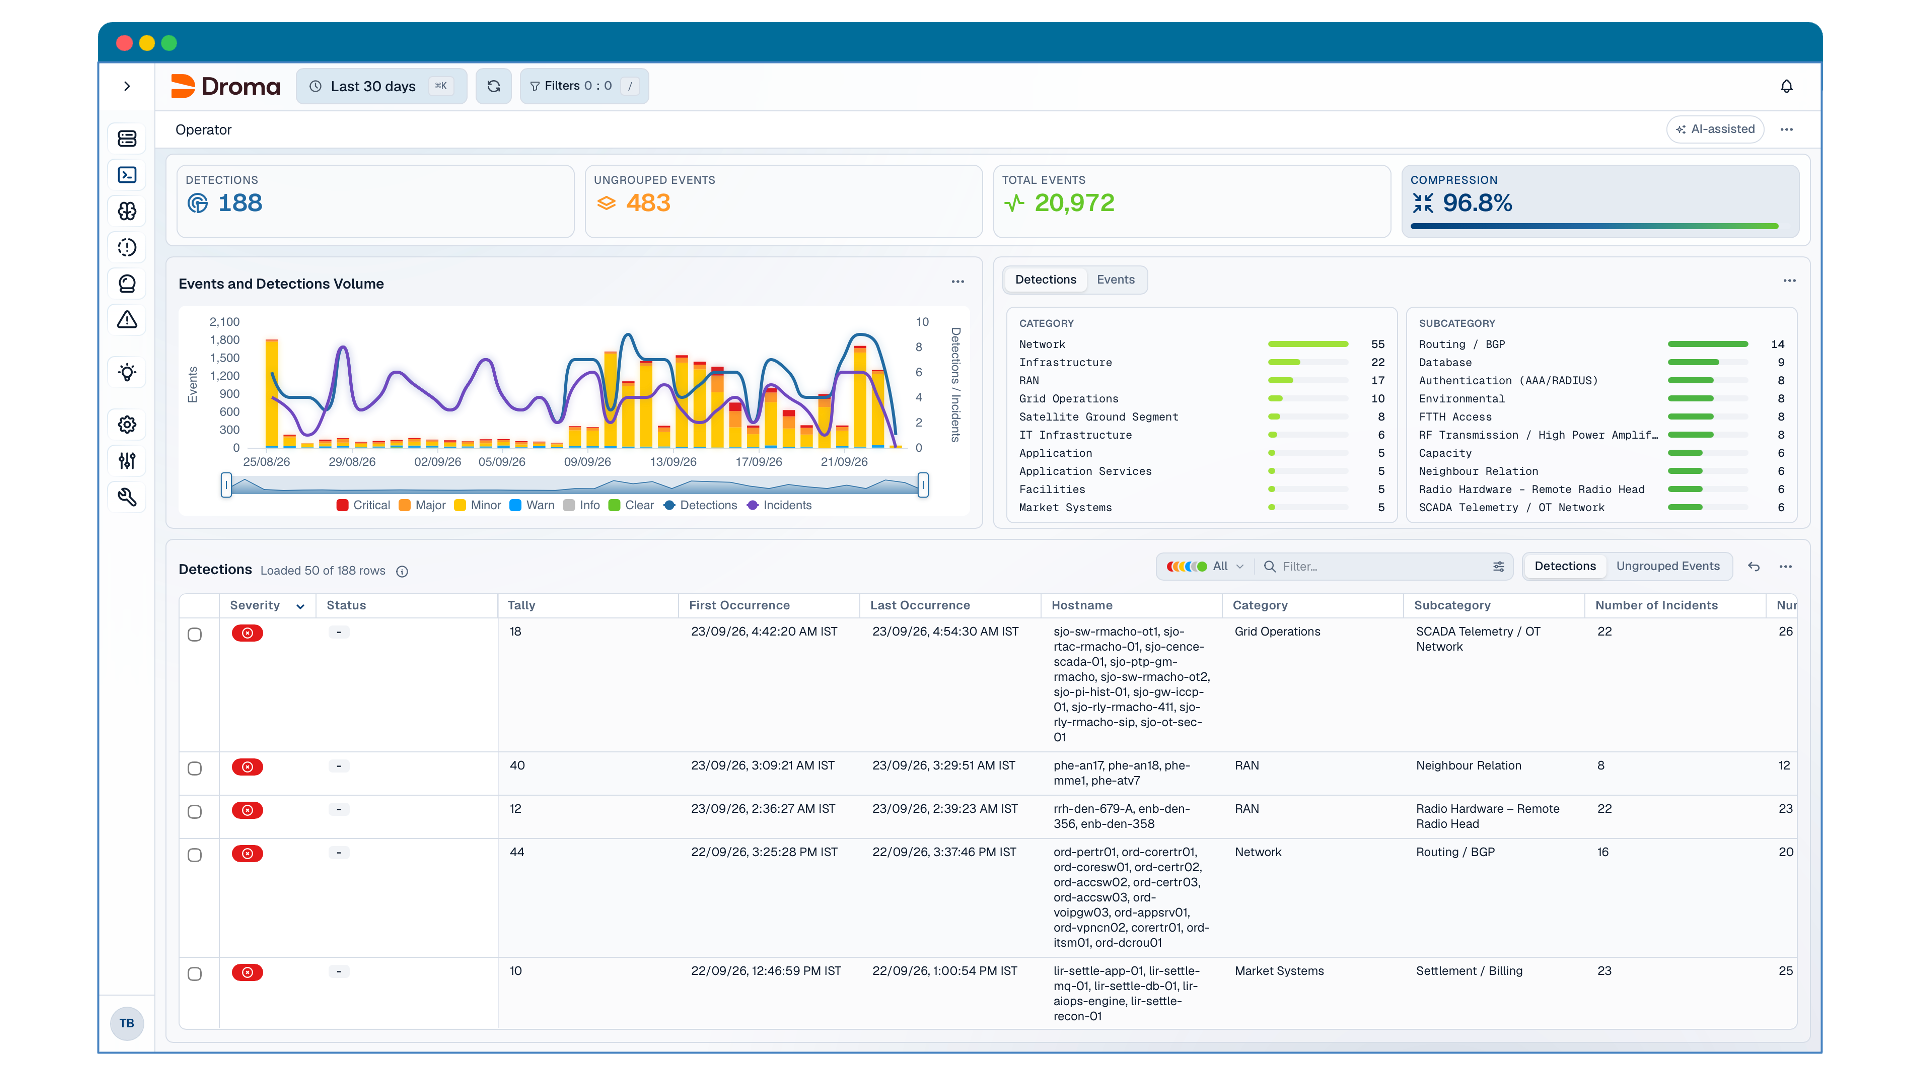Open Events and Detections Volume chart menu
1920x1080 pixels.
click(958, 282)
